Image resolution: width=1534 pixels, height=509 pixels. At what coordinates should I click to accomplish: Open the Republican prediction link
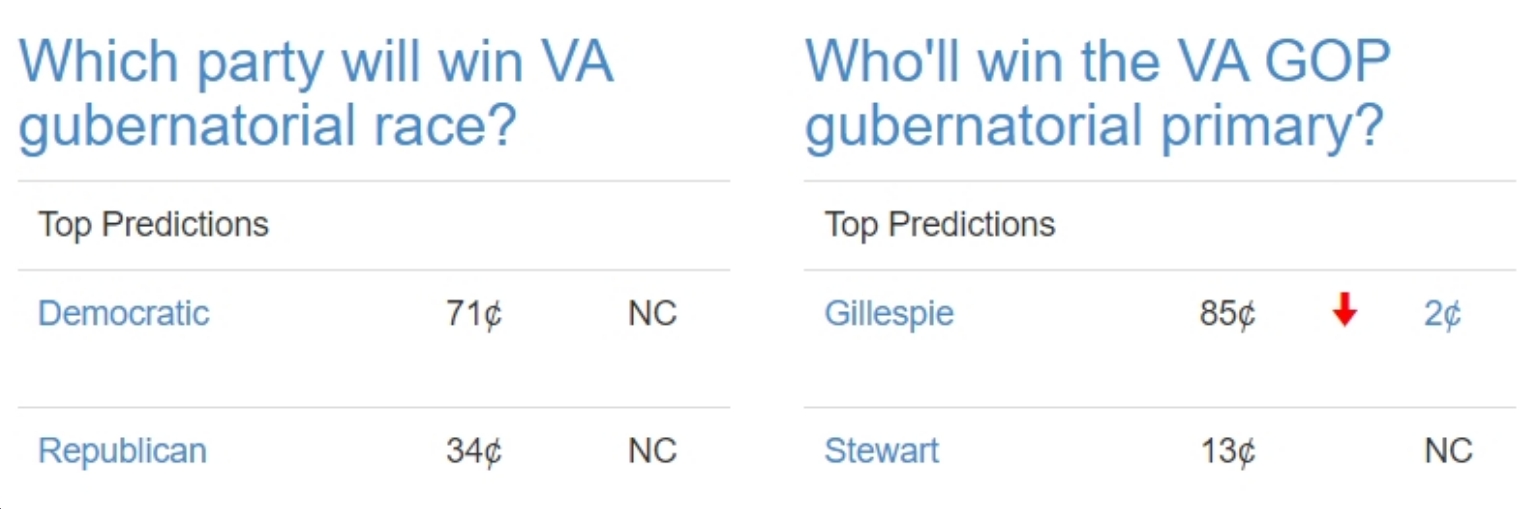pyautogui.click(x=122, y=451)
